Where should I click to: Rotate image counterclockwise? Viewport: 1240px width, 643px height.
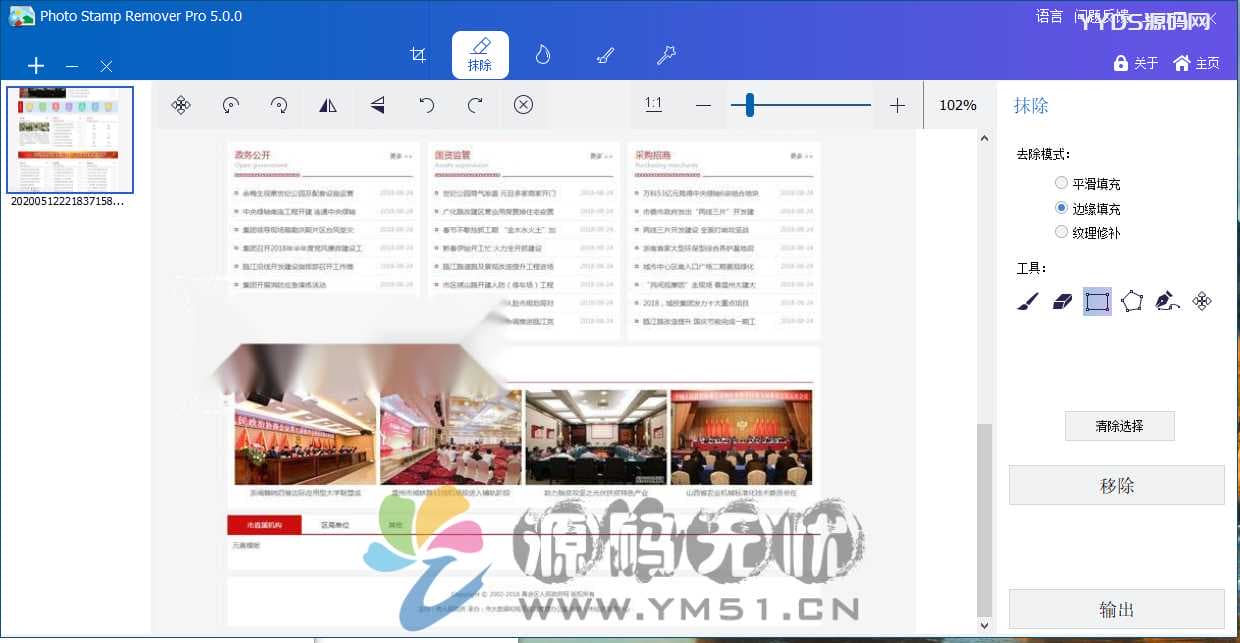[x=230, y=105]
